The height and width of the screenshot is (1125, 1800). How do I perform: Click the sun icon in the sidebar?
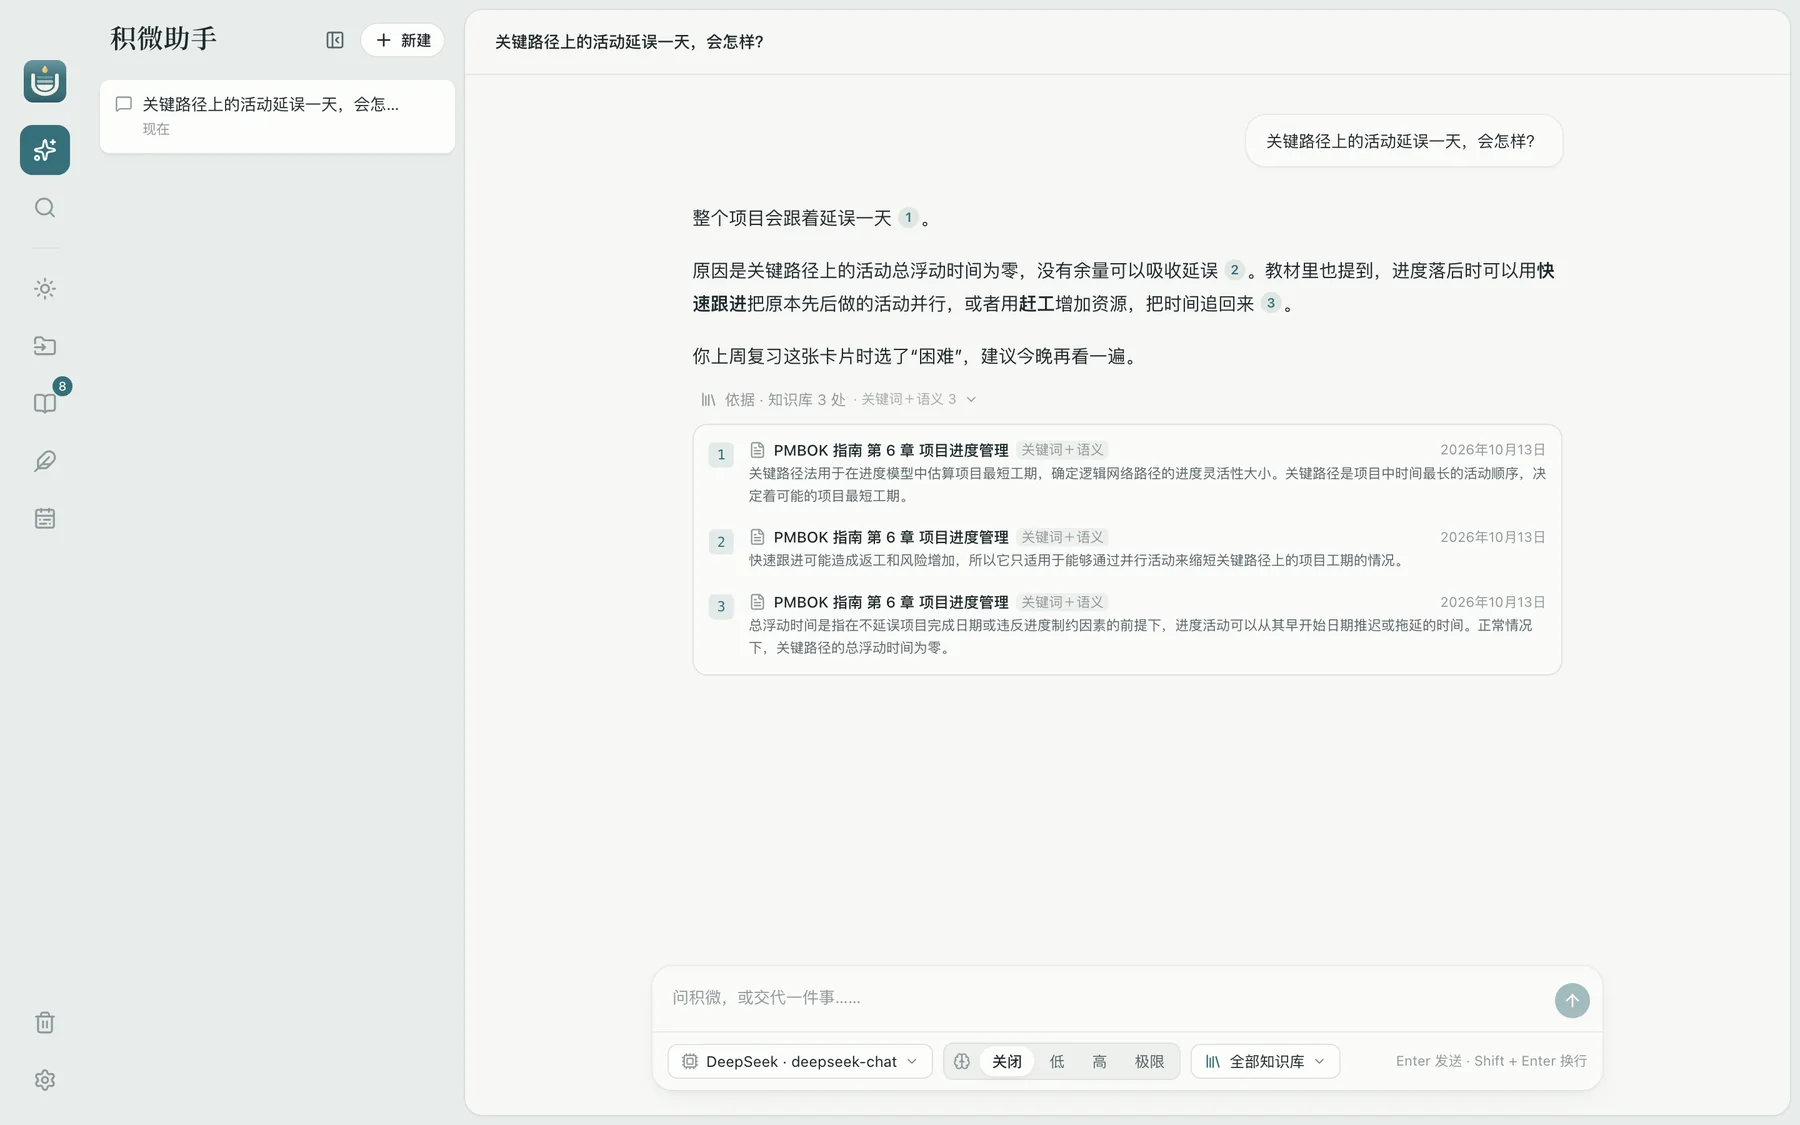pos(45,289)
